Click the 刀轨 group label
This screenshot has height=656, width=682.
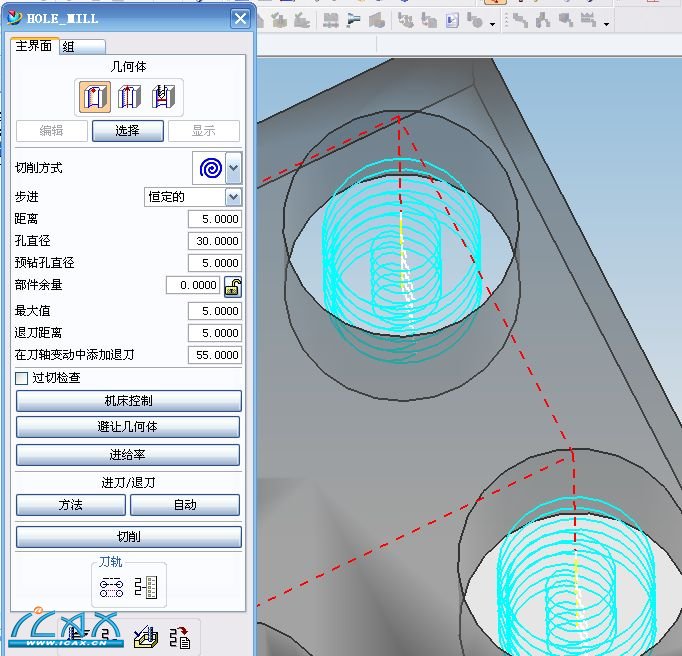110,562
